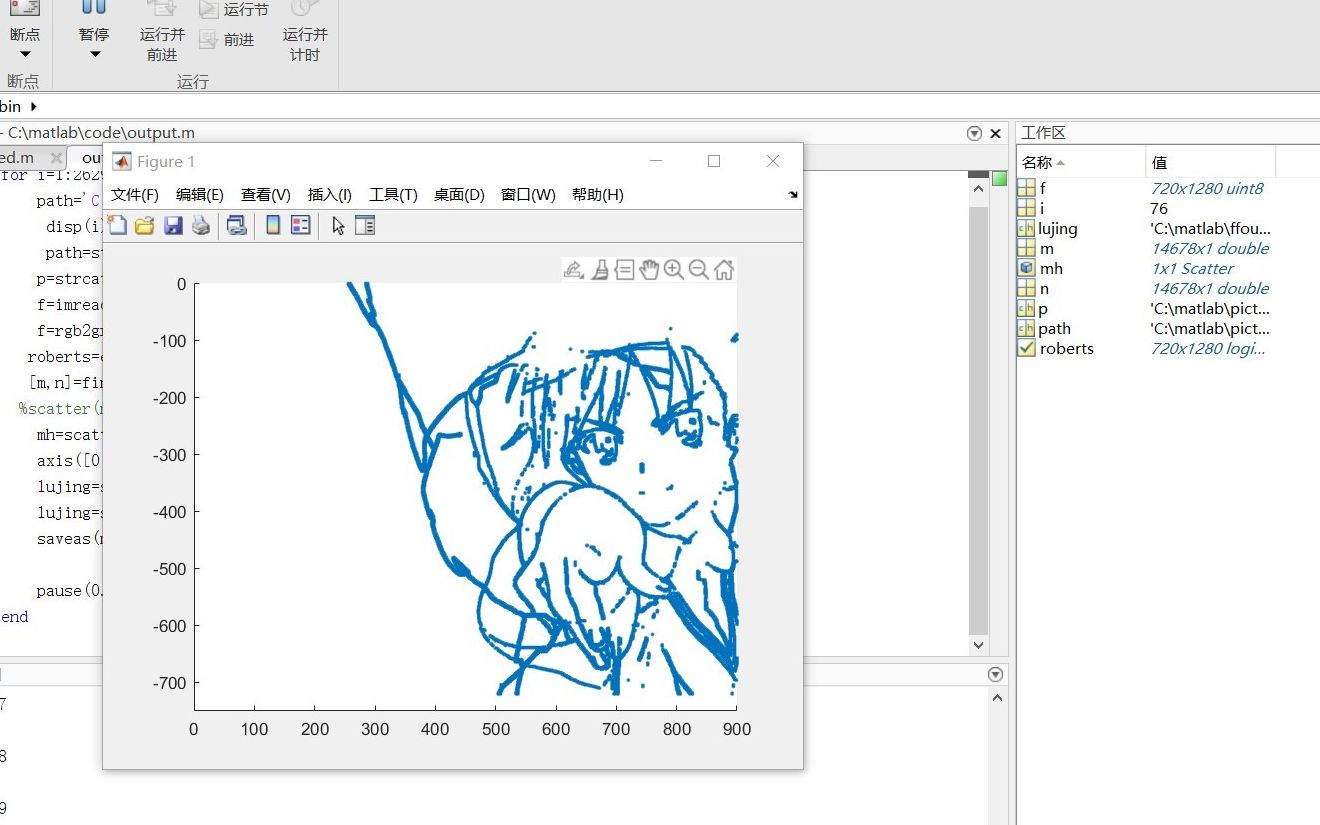Click the Insert Legend icon
The height and width of the screenshot is (825, 1320).
300,226
